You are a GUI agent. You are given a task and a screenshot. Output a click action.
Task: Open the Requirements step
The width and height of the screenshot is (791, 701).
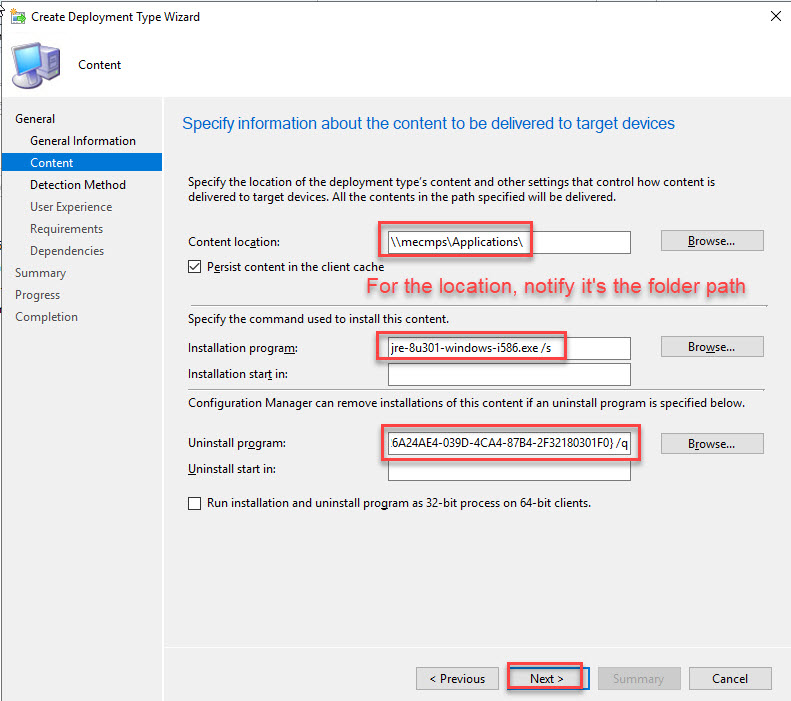pos(66,229)
